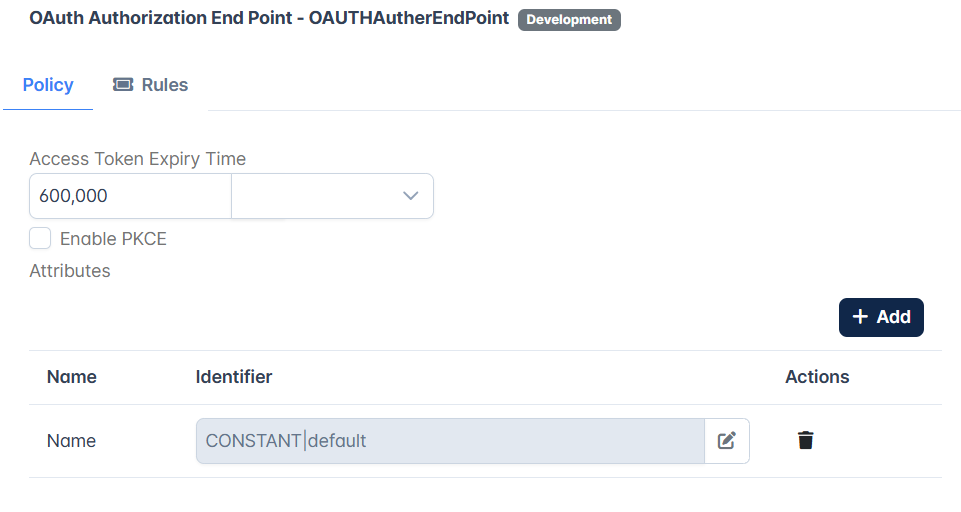Click the Development environment badge
The width and height of the screenshot is (961, 512).
(x=569, y=20)
